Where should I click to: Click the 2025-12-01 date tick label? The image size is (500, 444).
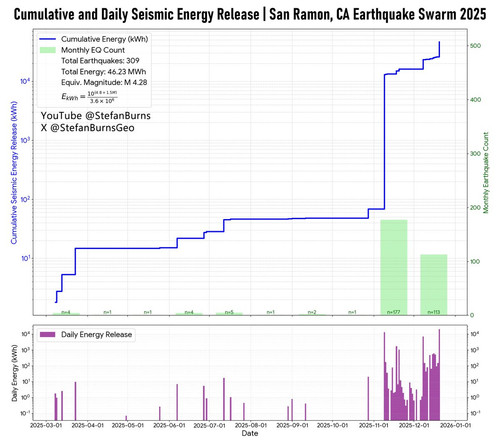(x=414, y=426)
